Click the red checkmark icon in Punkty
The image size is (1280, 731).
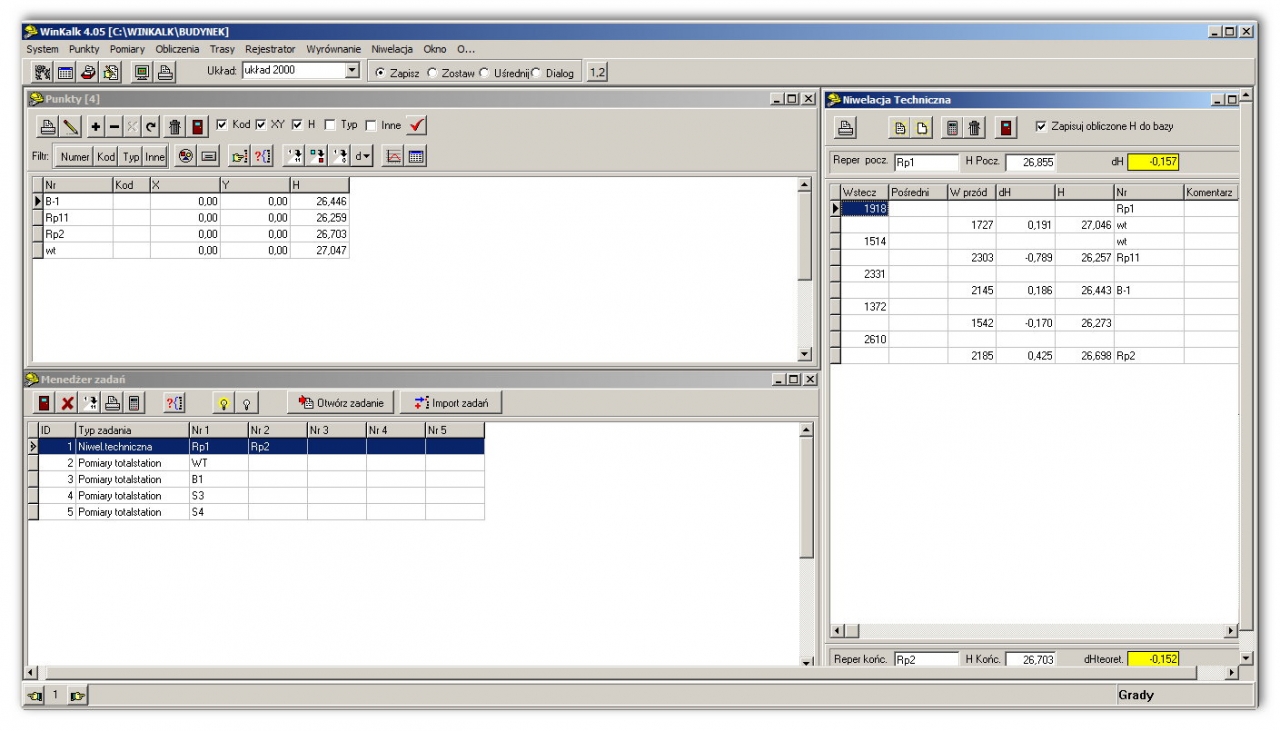click(418, 126)
